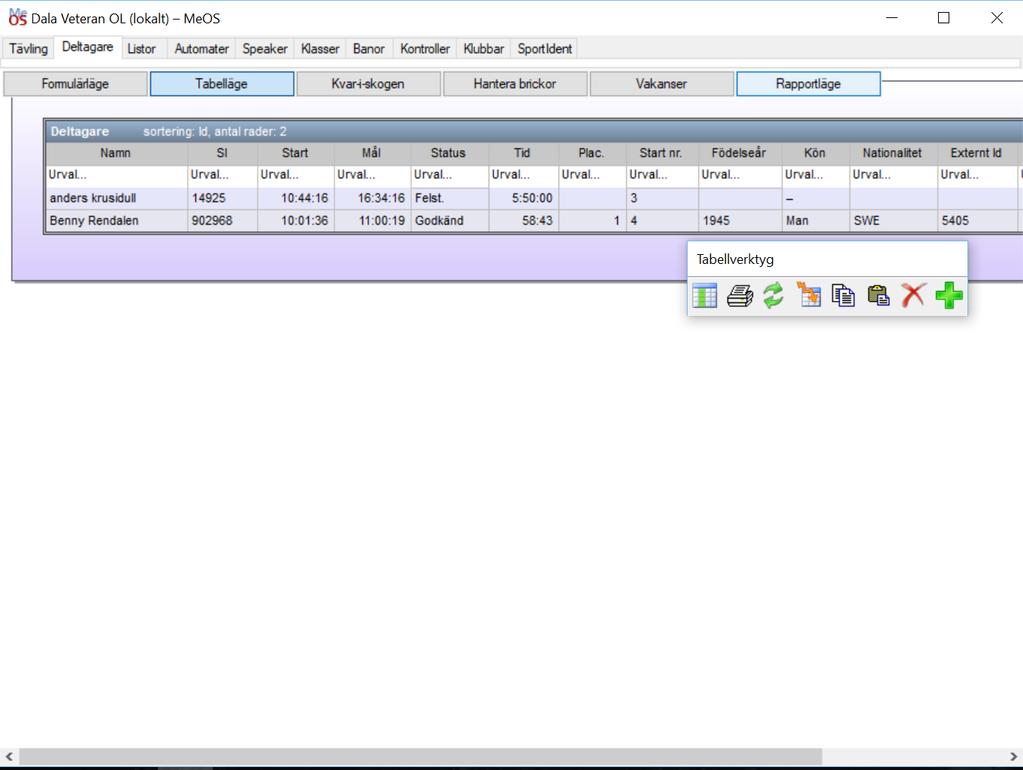Click the orange arrow table icon in Tabellverktyg
Screen dimensions: 1023x770
pos(808,295)
